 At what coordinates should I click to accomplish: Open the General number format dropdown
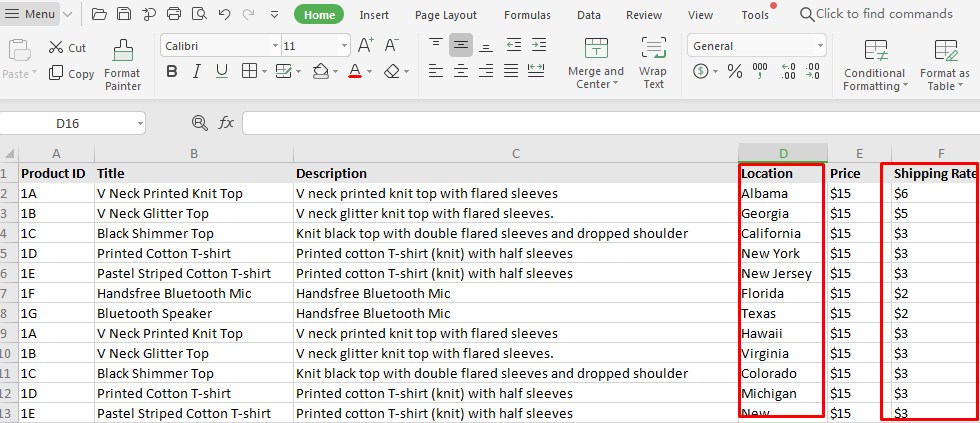click(820, 46)
